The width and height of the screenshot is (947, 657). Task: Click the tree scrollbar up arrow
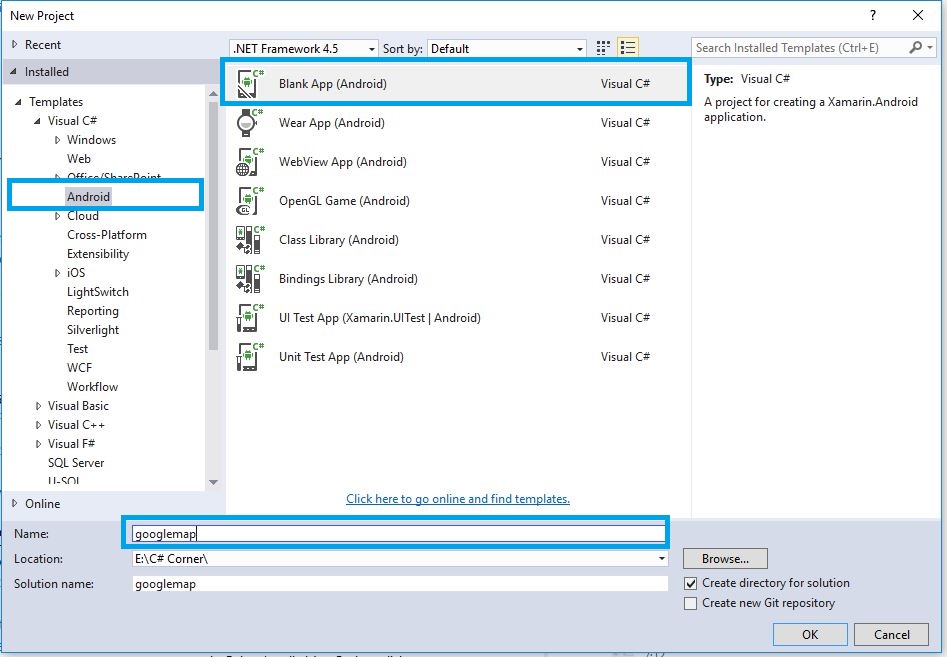[x=213, y=94]
